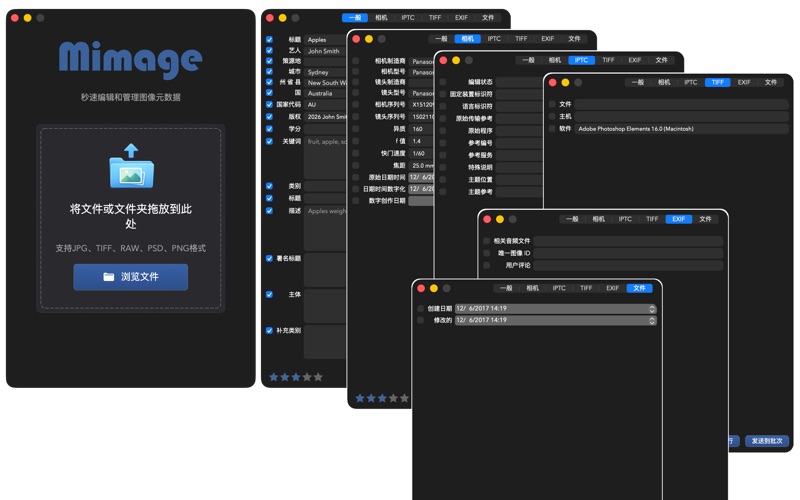Click the 唯一图像 ID input field
800x500 pixels.
629,253
